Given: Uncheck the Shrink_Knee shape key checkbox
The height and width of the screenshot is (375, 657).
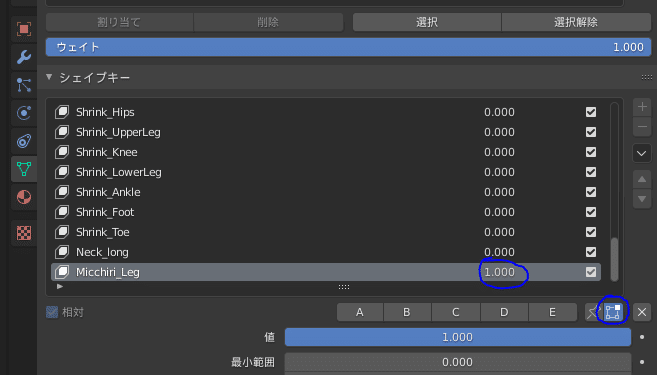Looking at the screenshot, I should [591, 152].
